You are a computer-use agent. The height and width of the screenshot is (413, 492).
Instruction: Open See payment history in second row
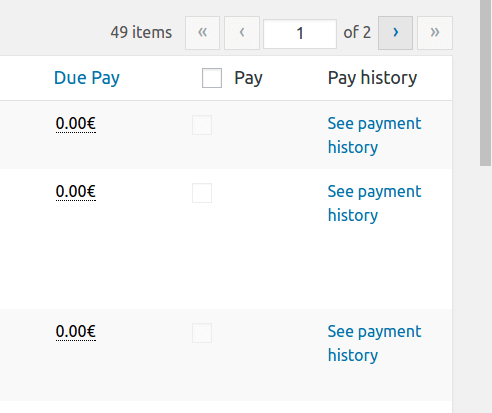click(x=374, y=203)
